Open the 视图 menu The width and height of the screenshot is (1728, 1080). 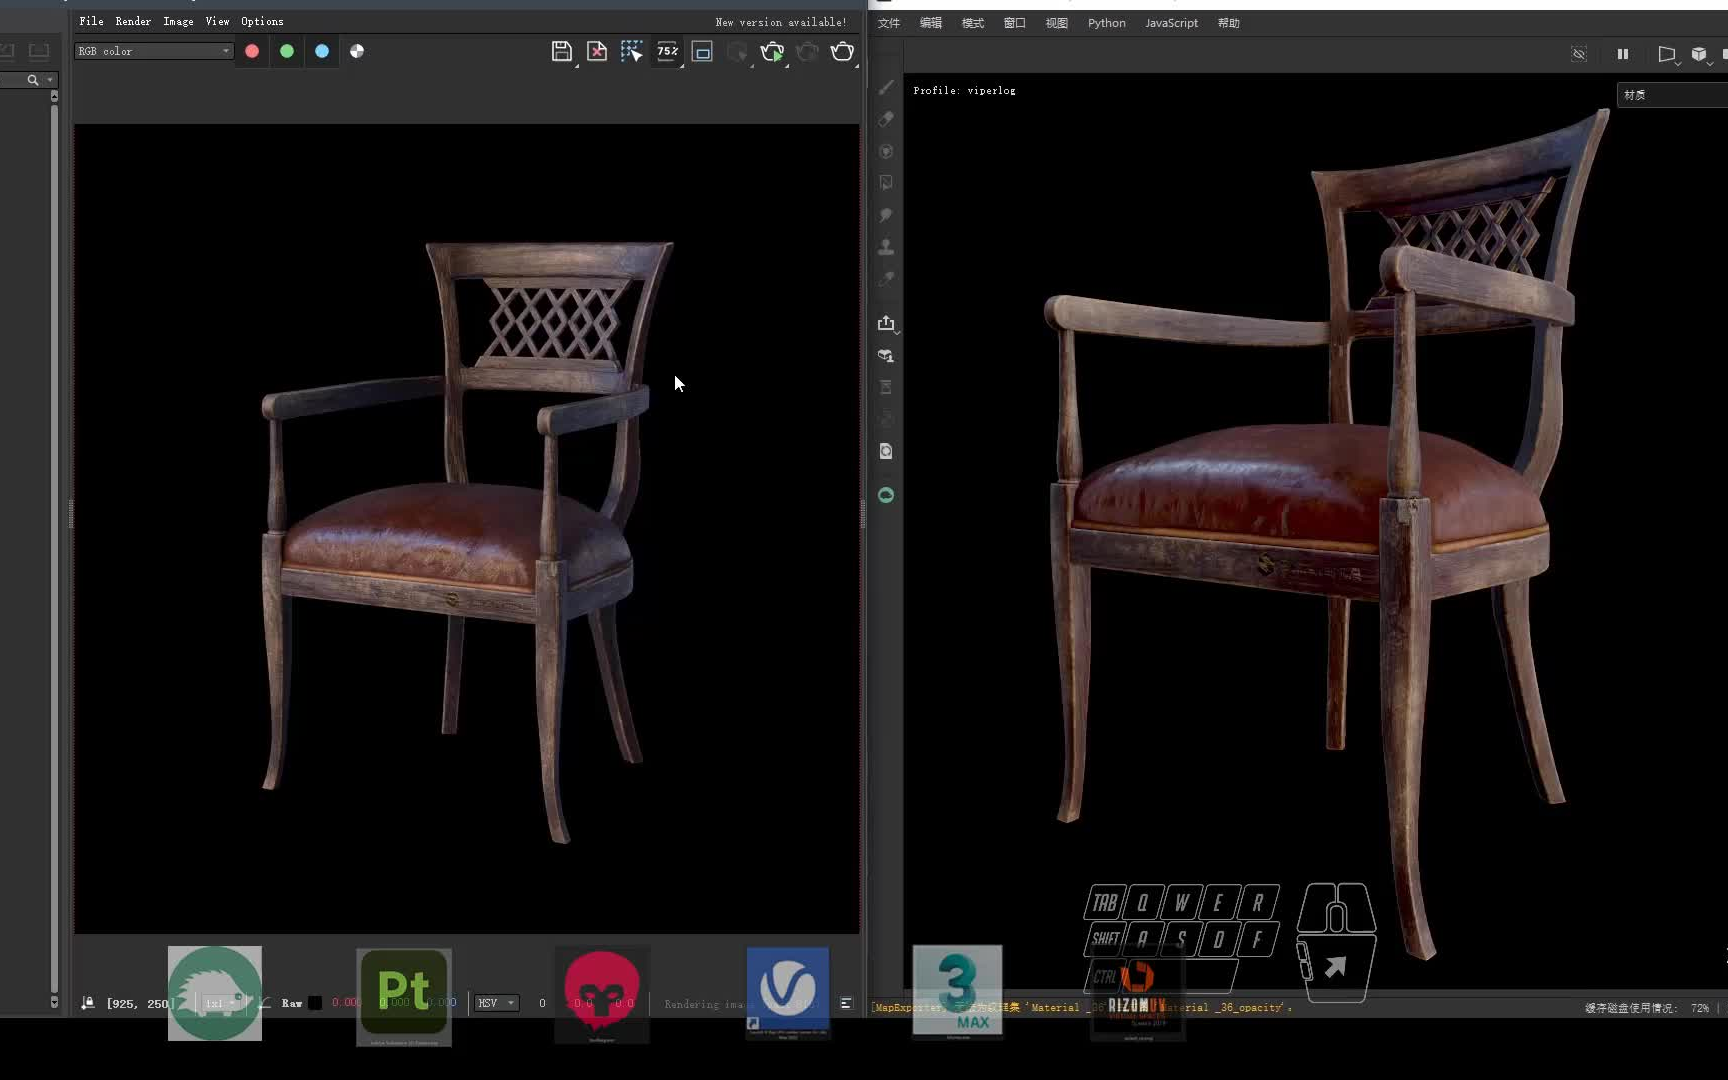click(1057, 23)
